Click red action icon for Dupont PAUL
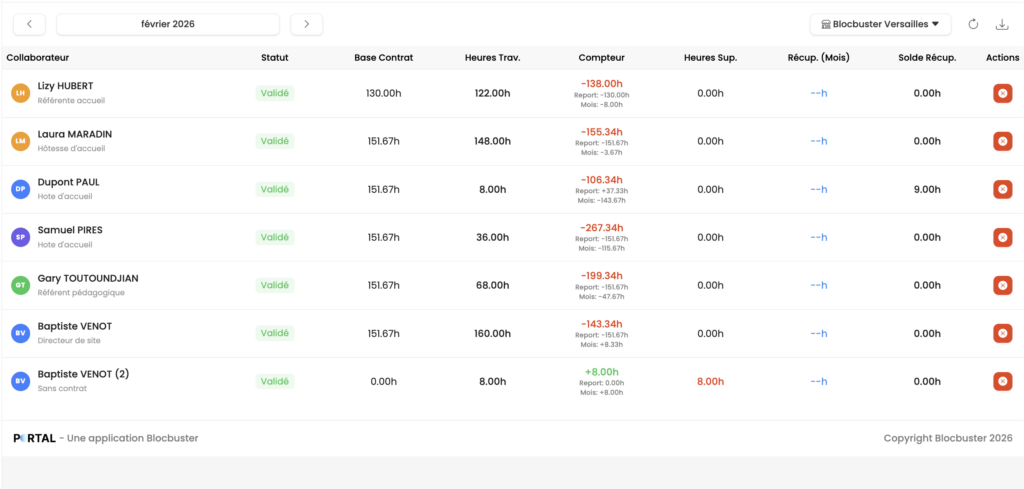This screenshot has width=1024, height=489. point(1002,189)
